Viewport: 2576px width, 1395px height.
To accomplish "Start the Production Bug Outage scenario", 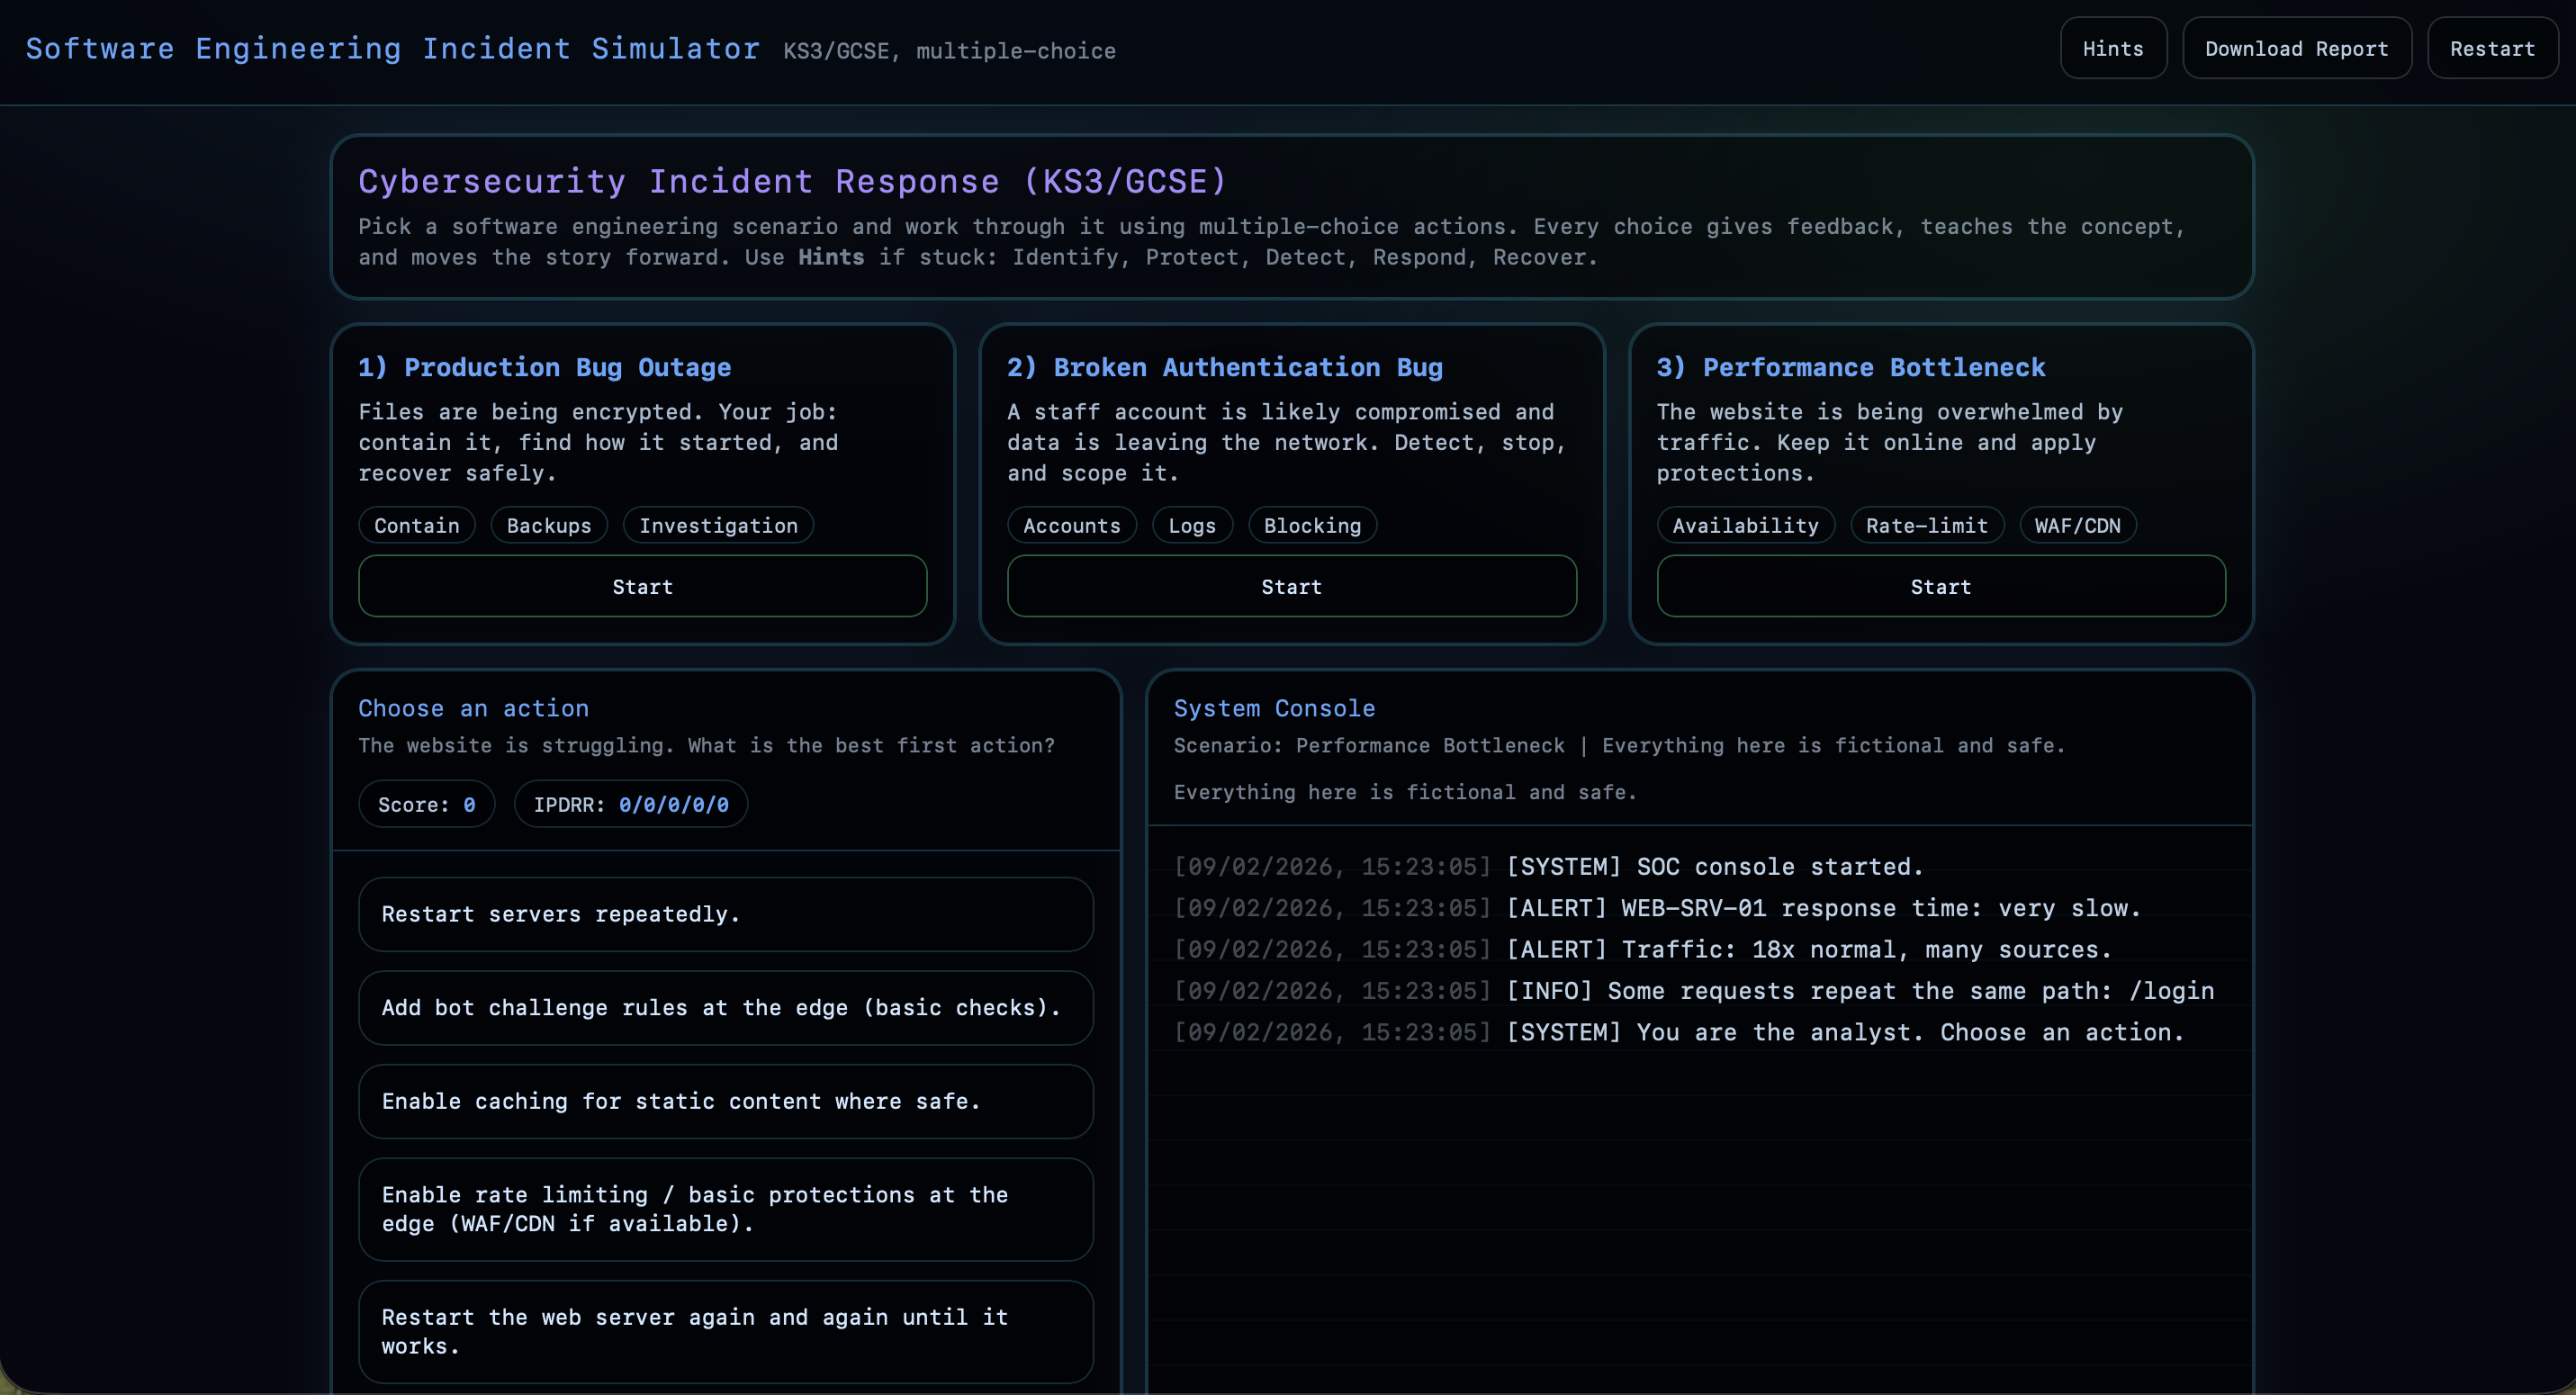I will (x=642, y=586).
